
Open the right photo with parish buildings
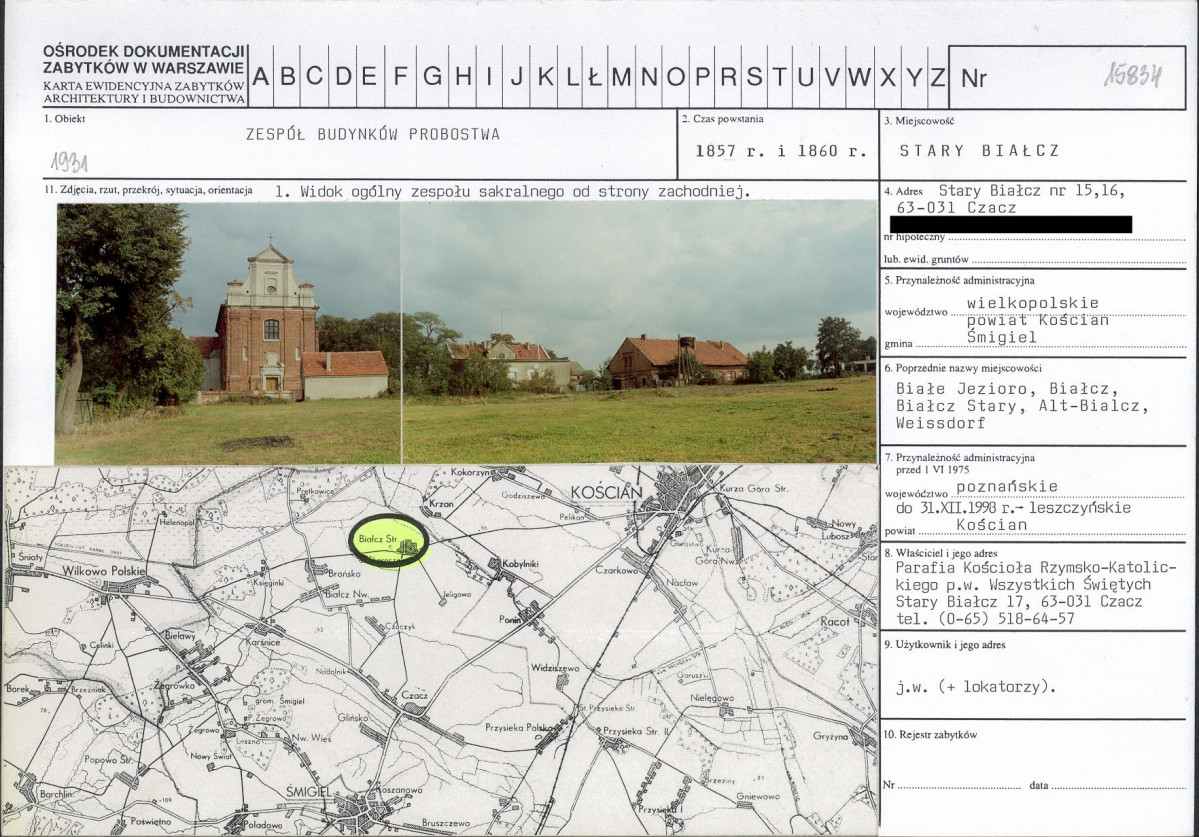639,332
